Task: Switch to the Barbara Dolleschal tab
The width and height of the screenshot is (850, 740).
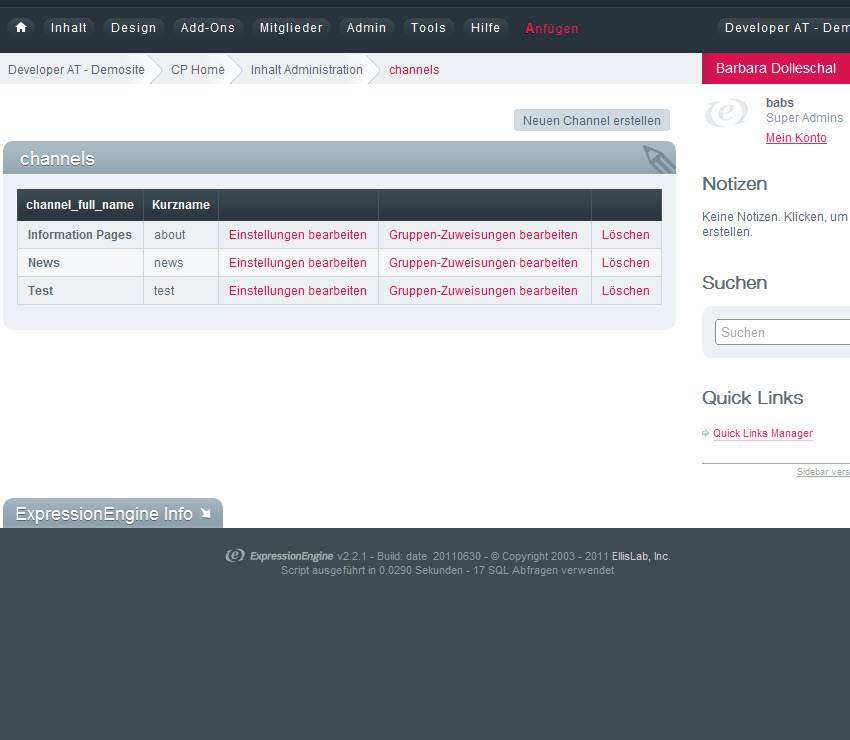Action: coord(775,68)
